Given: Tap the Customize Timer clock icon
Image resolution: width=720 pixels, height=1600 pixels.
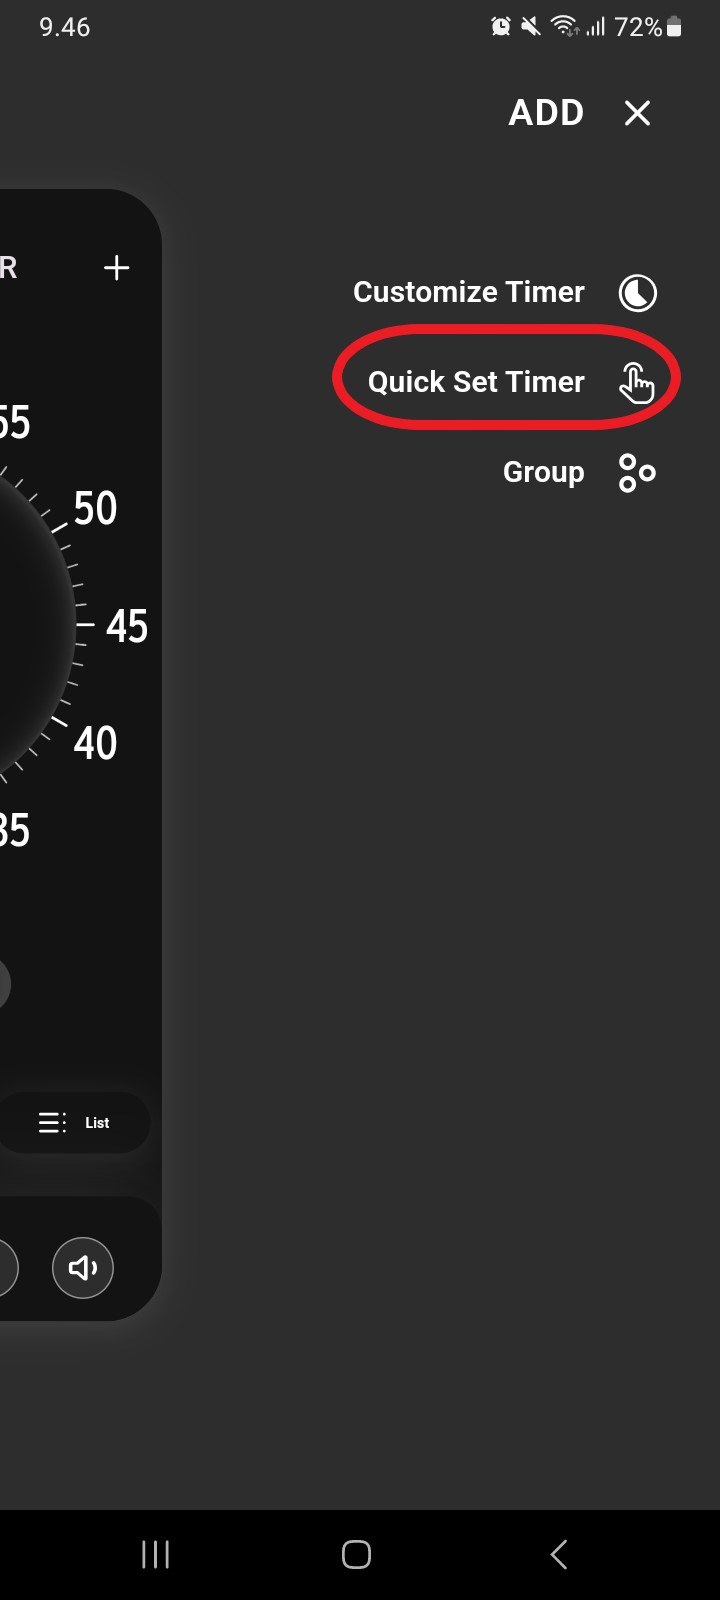Looking at the screenshot, I should [637, 293].
